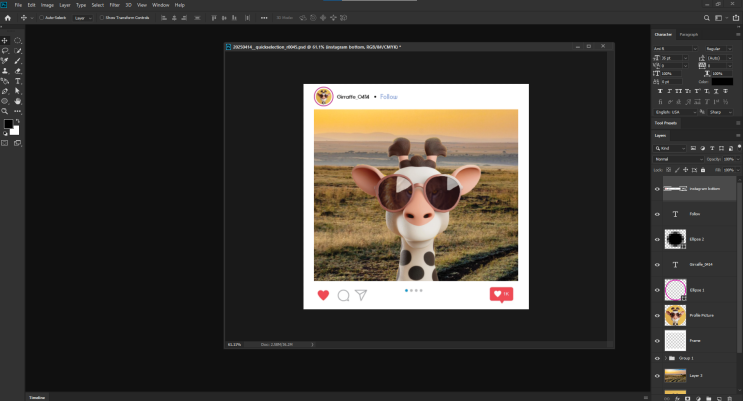The image size is (743, 401).
Task: Hide the Profile Picture layer
Action: pos(657,315)
